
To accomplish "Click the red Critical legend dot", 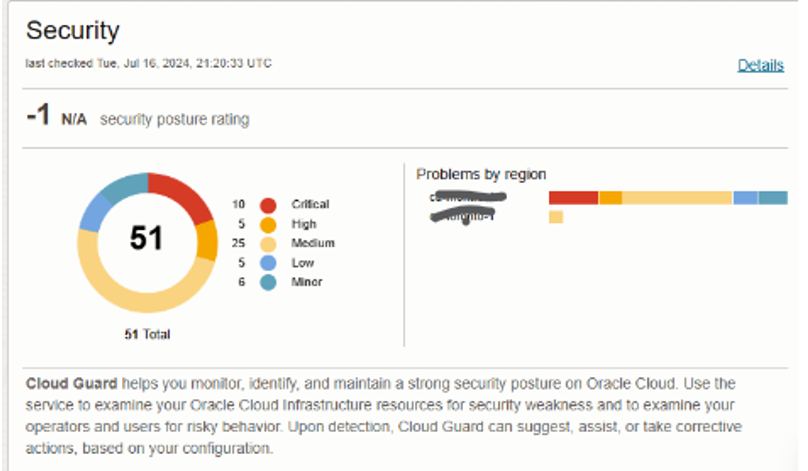I will click(267, 205).
